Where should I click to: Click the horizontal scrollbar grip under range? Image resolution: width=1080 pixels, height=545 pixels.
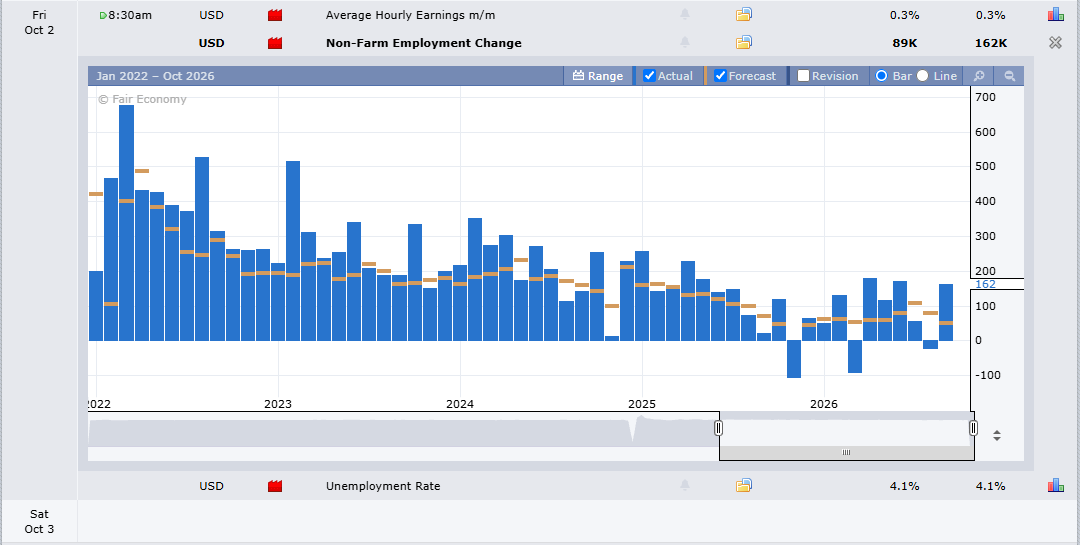coord(846,453)
